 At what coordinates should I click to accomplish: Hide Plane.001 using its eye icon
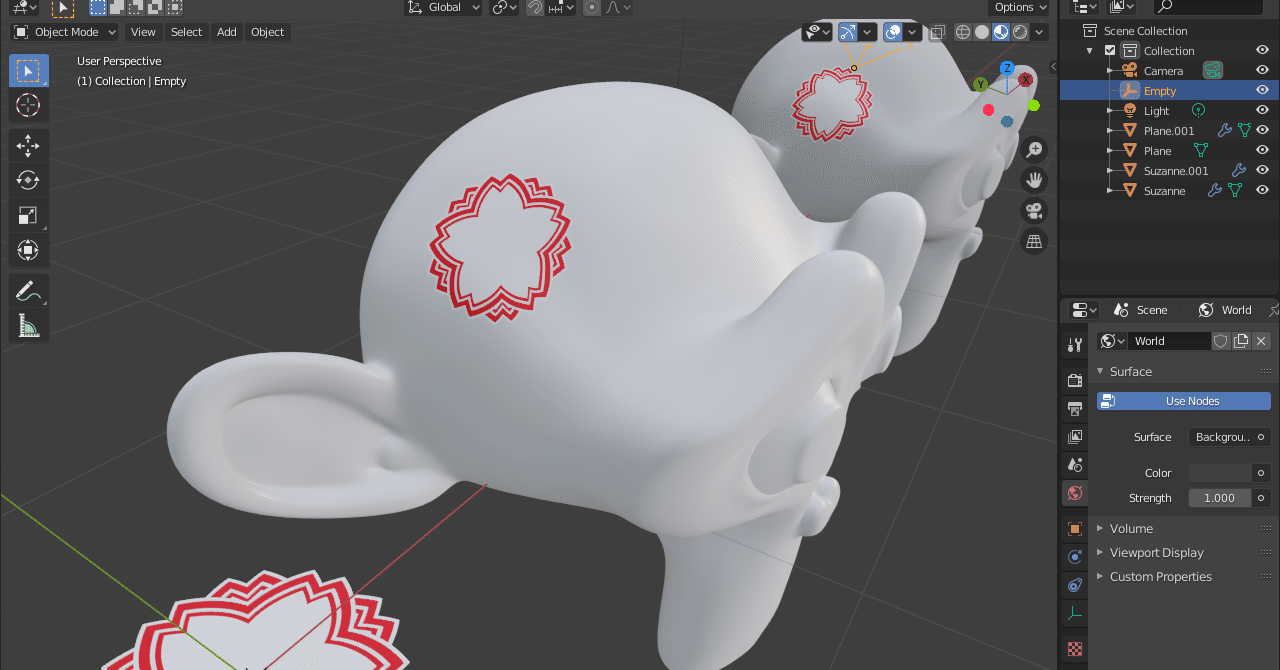pos(1262,130)
